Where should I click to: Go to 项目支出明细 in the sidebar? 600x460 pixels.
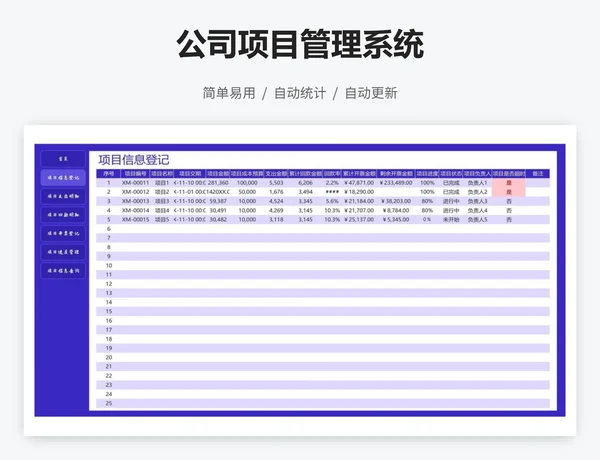[x=63, y=196]
